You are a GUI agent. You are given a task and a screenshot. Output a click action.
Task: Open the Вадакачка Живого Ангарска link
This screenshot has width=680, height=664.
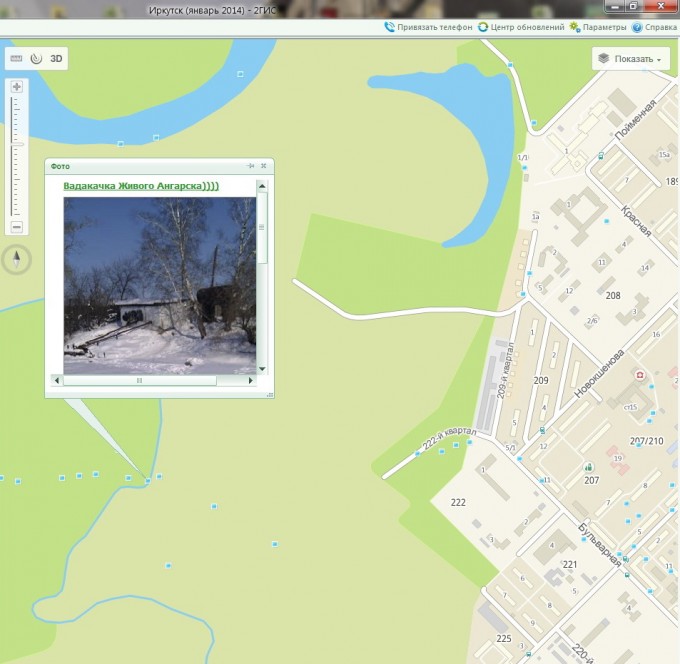(141, 186)
